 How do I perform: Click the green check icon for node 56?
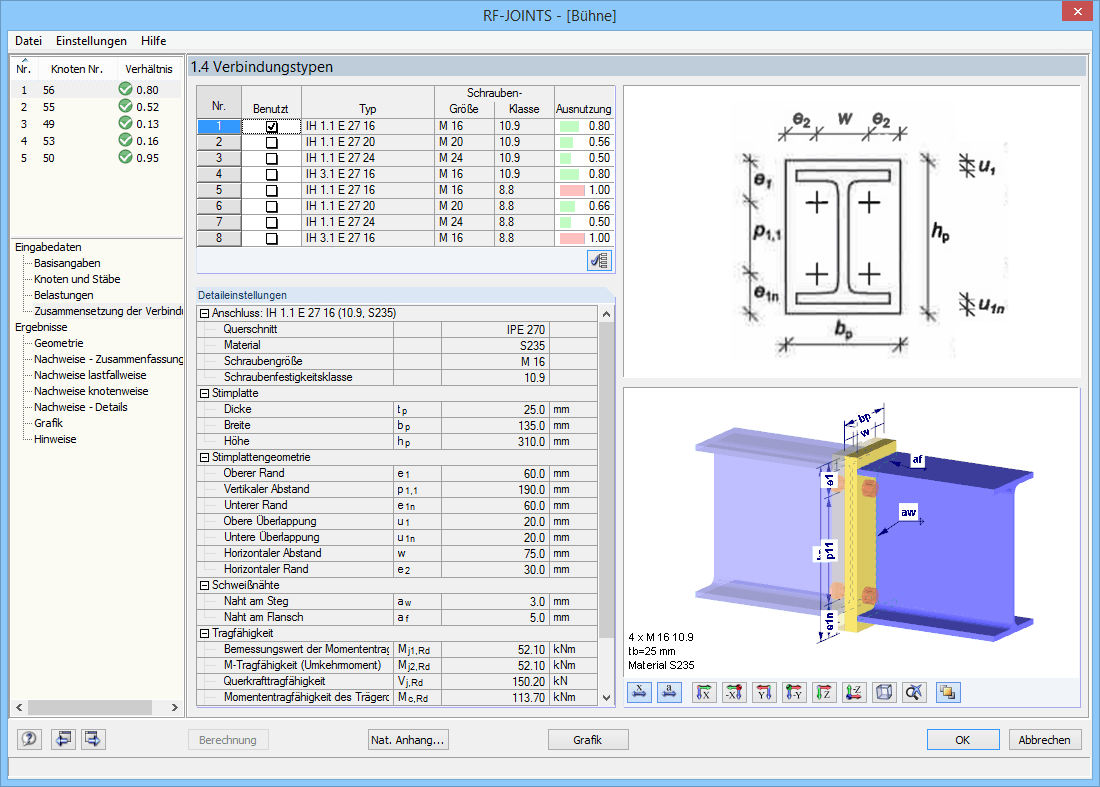(x=126, y=89)
